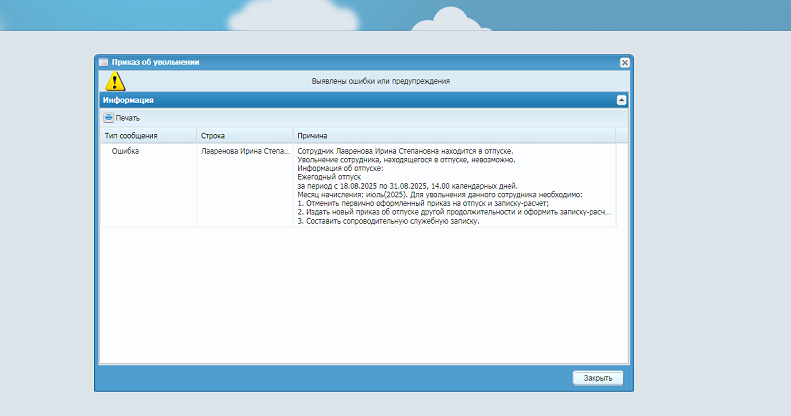Click the line with period 18.08.2025 по 31.08.2025
791x416 pixels.
click(407, 186)
